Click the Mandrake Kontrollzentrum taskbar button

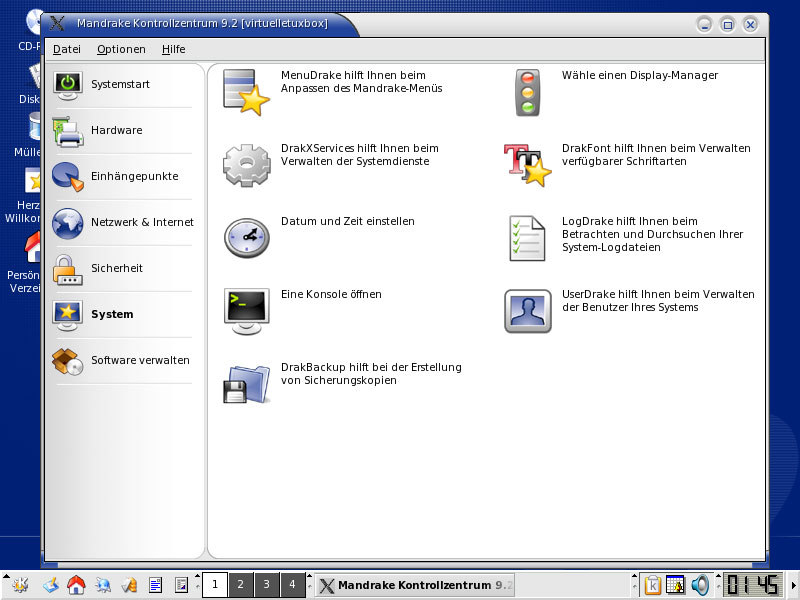(x=415, y=585)
